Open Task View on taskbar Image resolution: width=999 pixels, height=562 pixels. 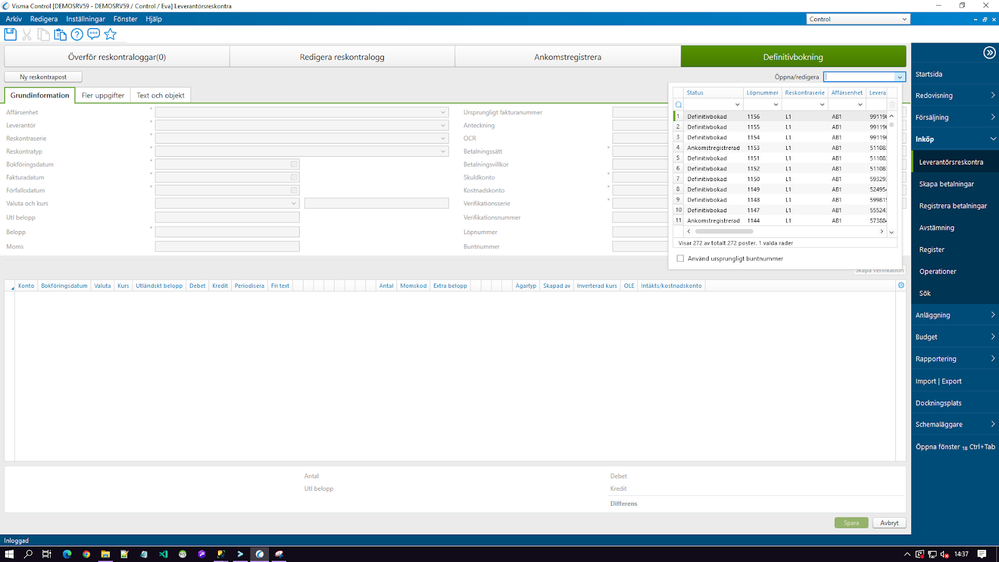point(47,554)
